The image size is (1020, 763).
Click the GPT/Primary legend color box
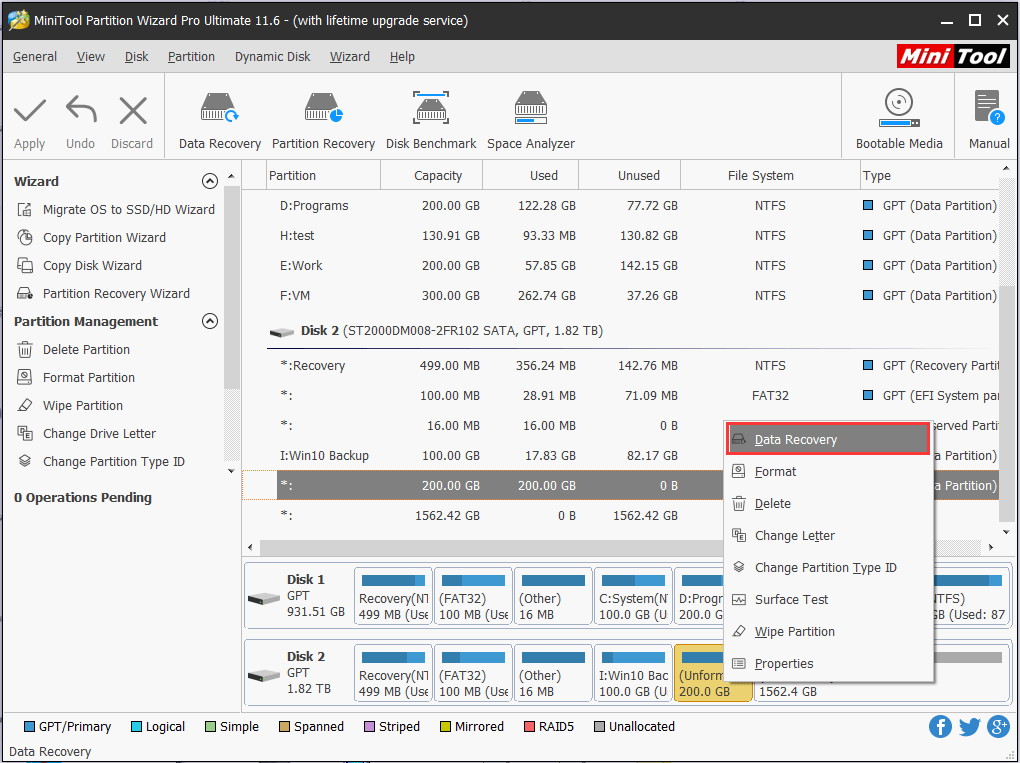coord(29,727)
